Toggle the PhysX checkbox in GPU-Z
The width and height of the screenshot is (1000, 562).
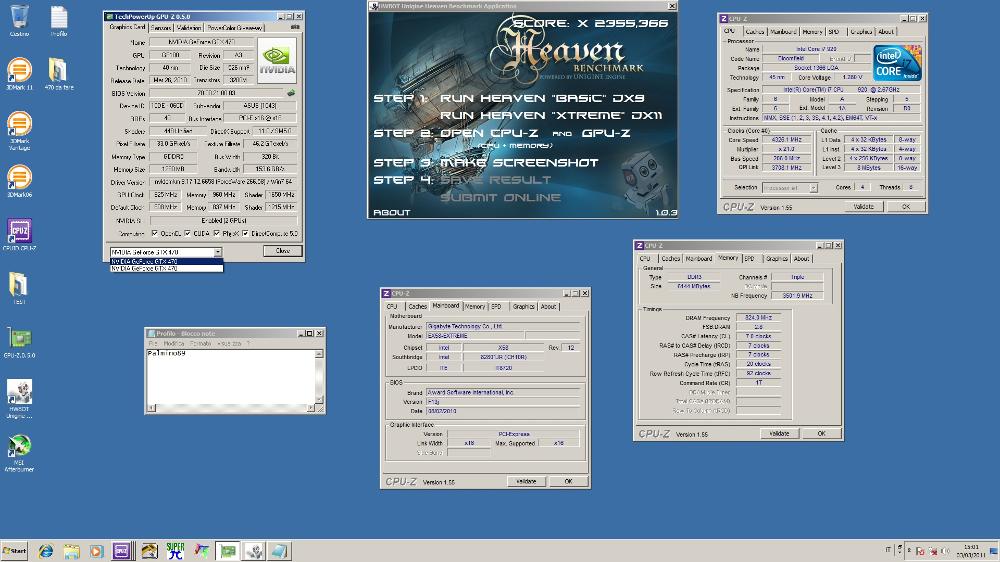click(x=217, y=233)
